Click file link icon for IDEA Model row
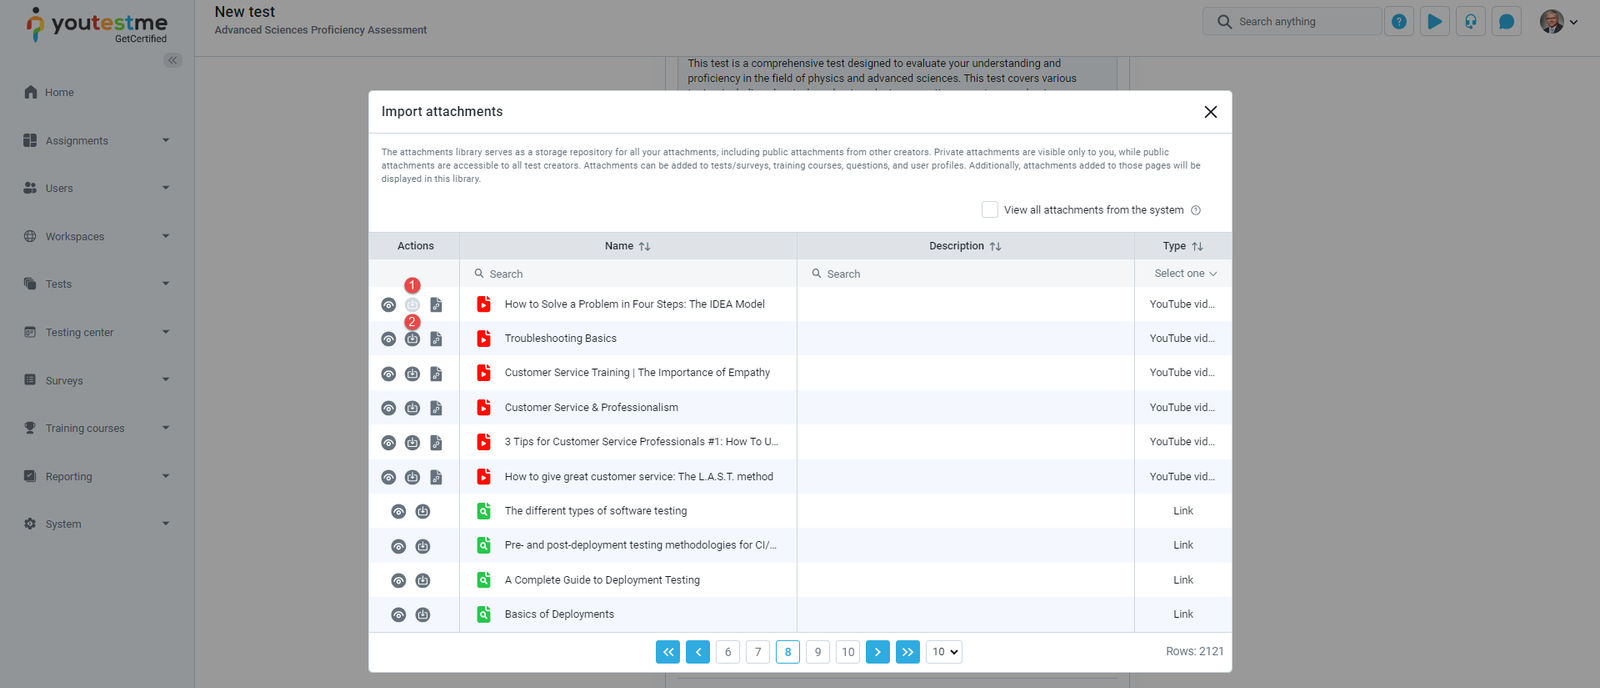The image size is (1600, 688). pyautogui.click(x=436, y=305)
